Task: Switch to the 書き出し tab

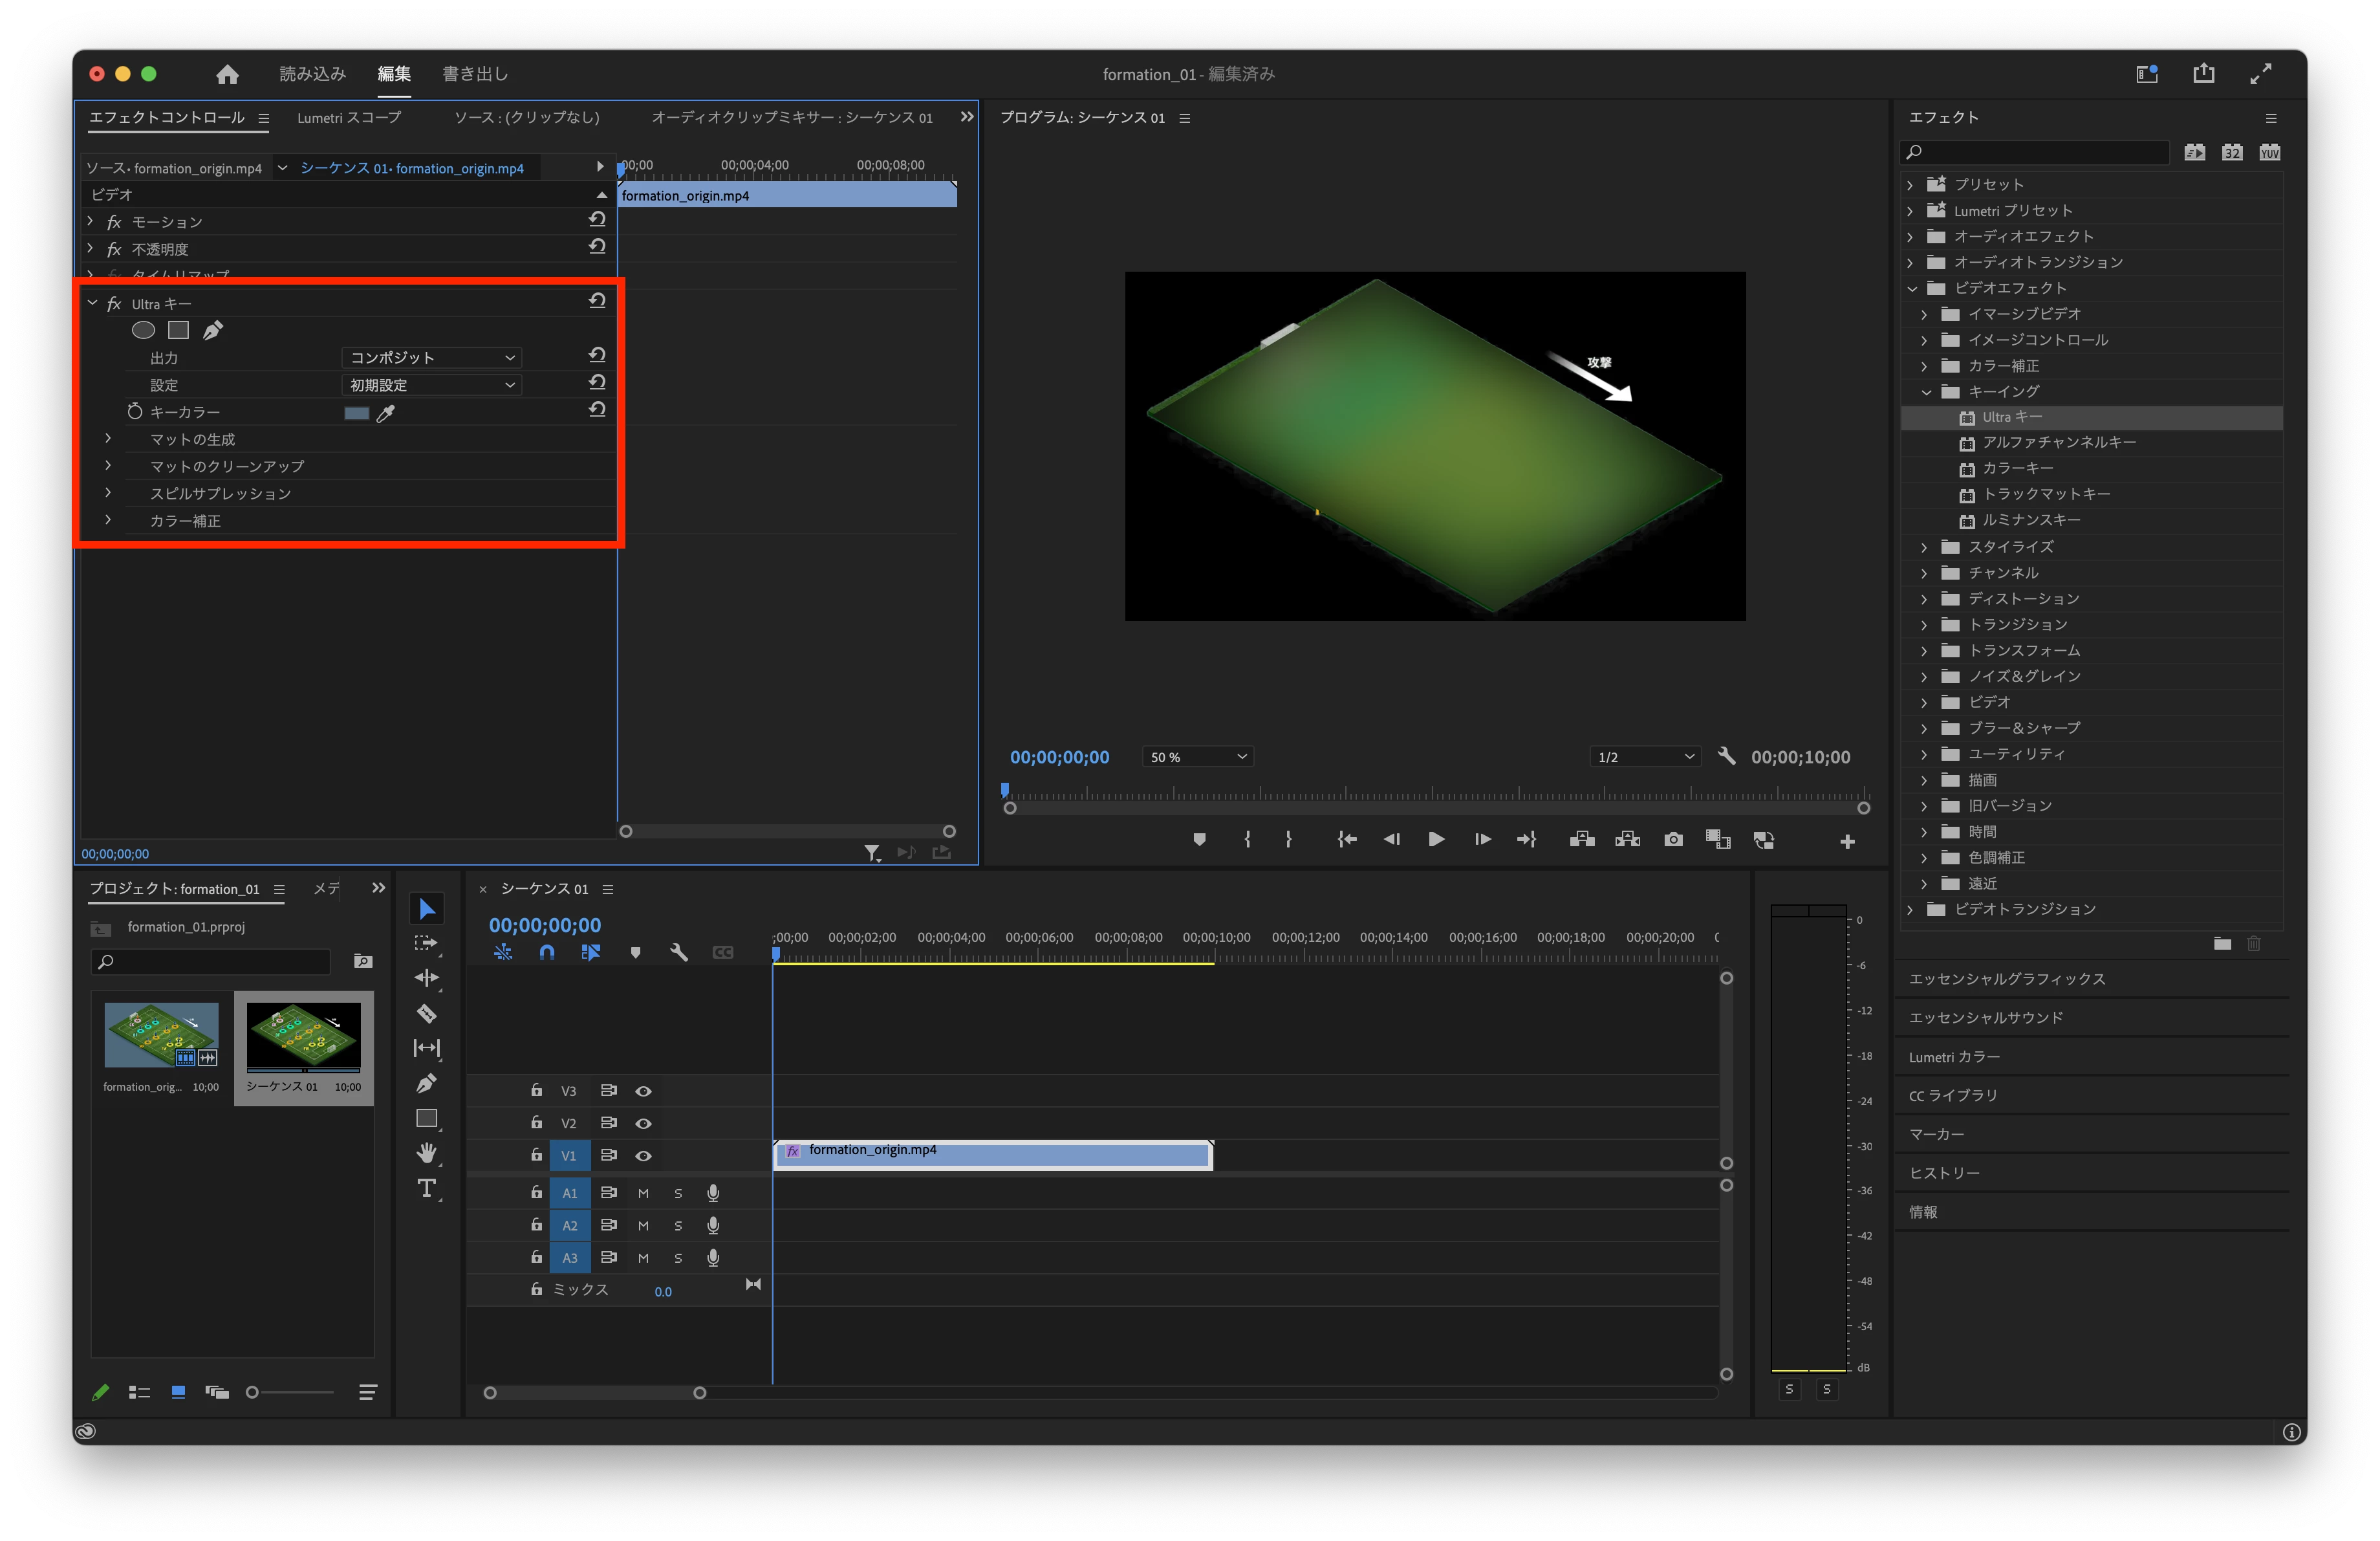Action: 475,74
